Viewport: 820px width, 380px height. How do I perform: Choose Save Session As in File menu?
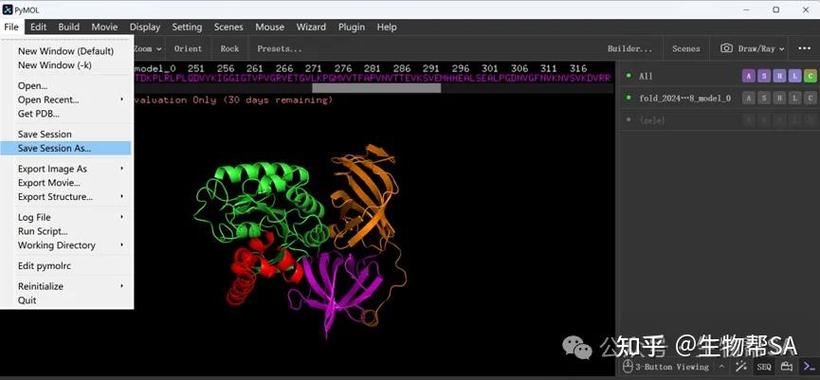[65, 148]
